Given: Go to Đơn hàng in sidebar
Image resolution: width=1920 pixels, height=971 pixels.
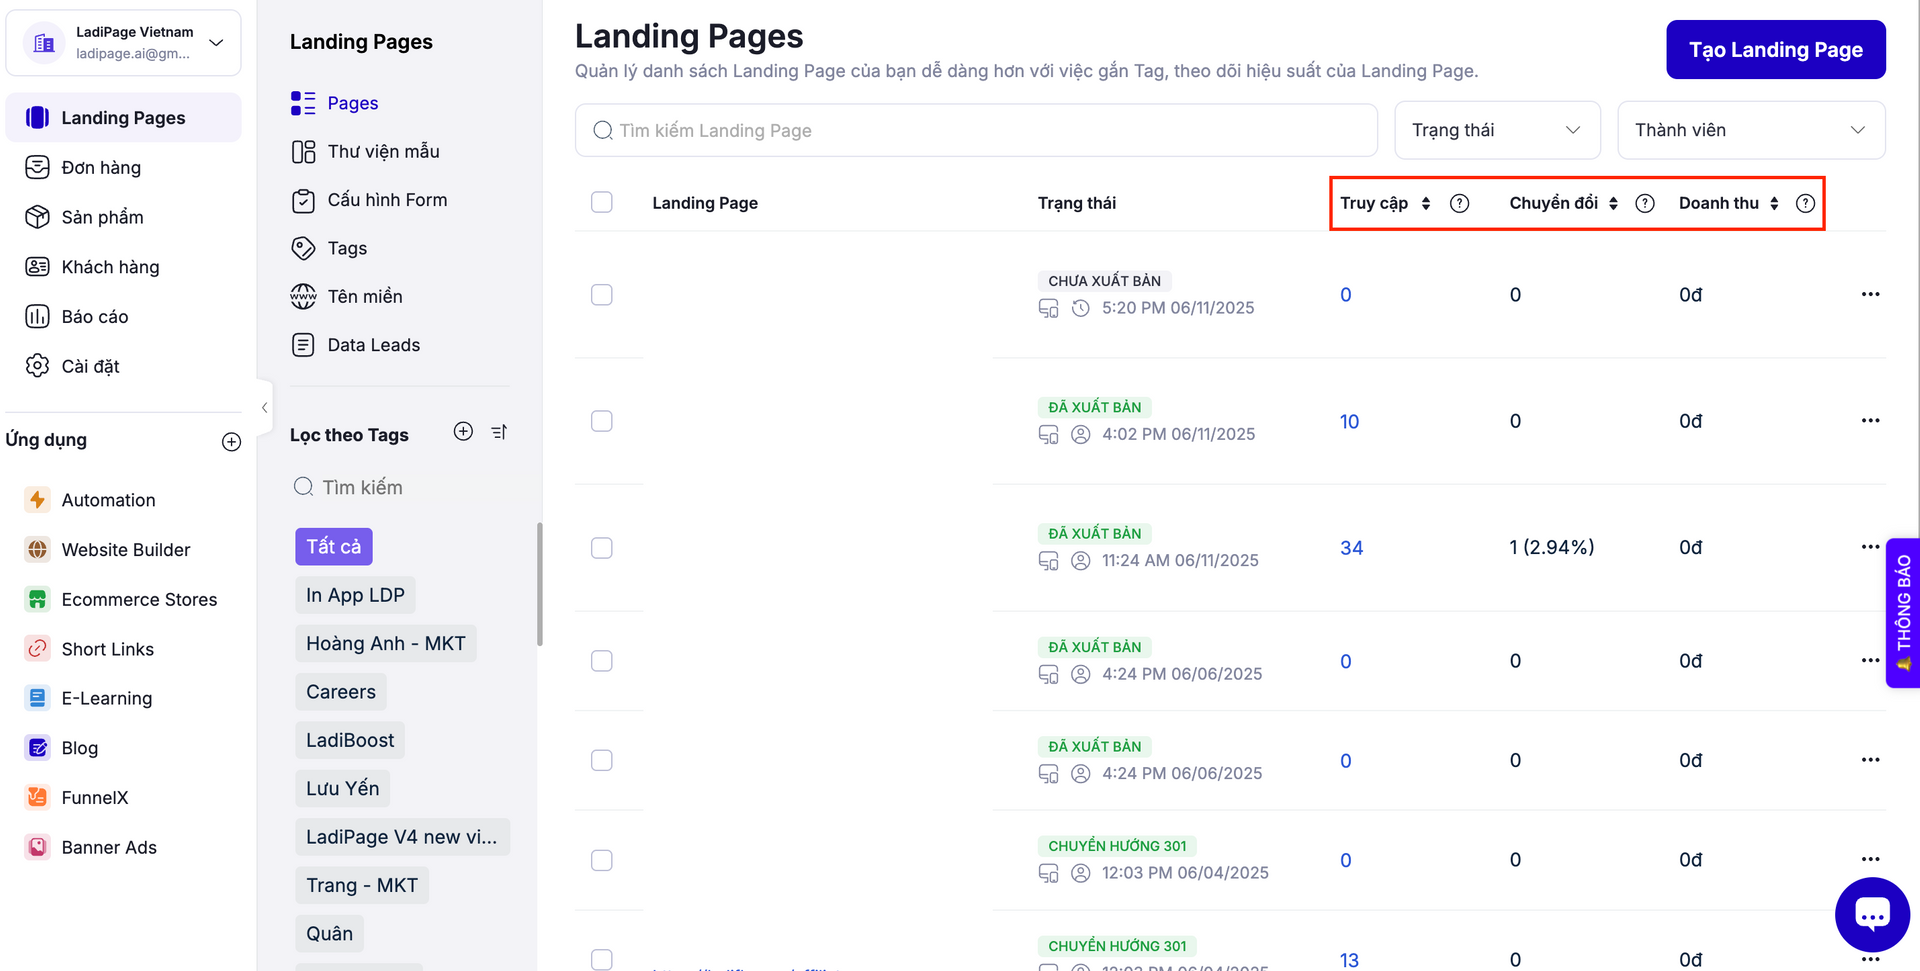Looking at the screenshot, I should pos(101,168).
